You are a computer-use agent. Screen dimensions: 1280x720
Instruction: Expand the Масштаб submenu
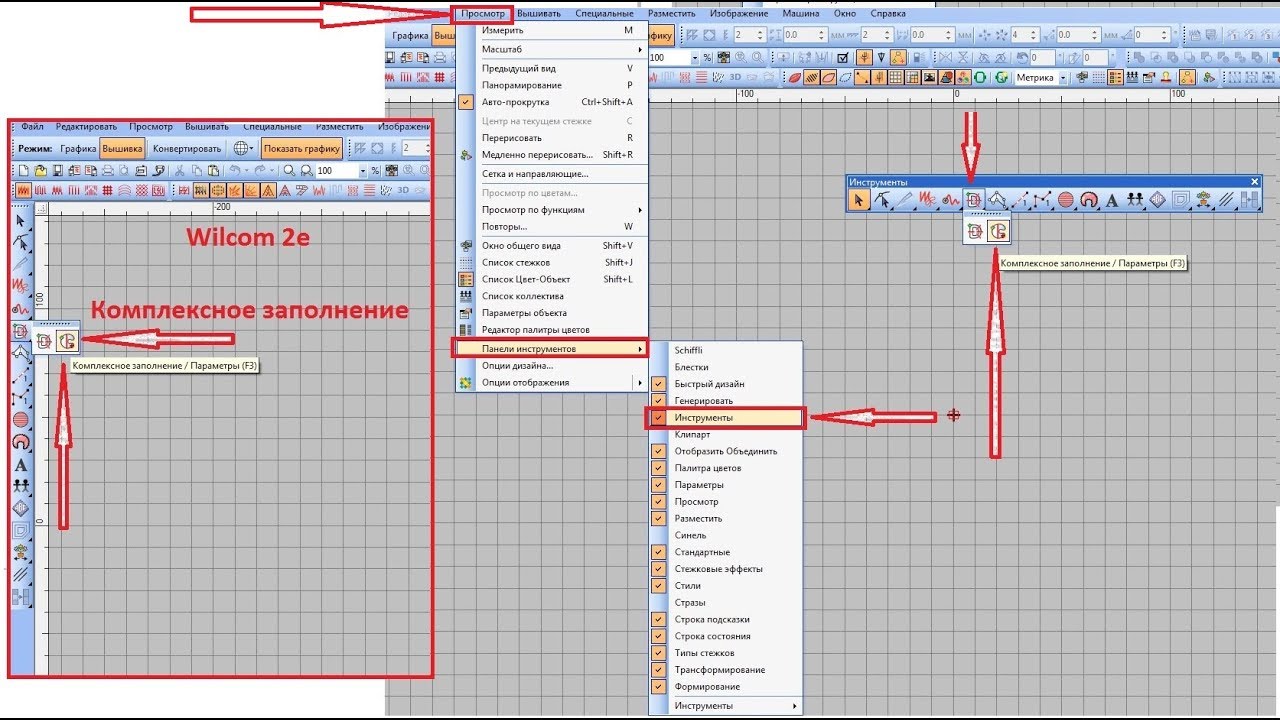point(552,49)
